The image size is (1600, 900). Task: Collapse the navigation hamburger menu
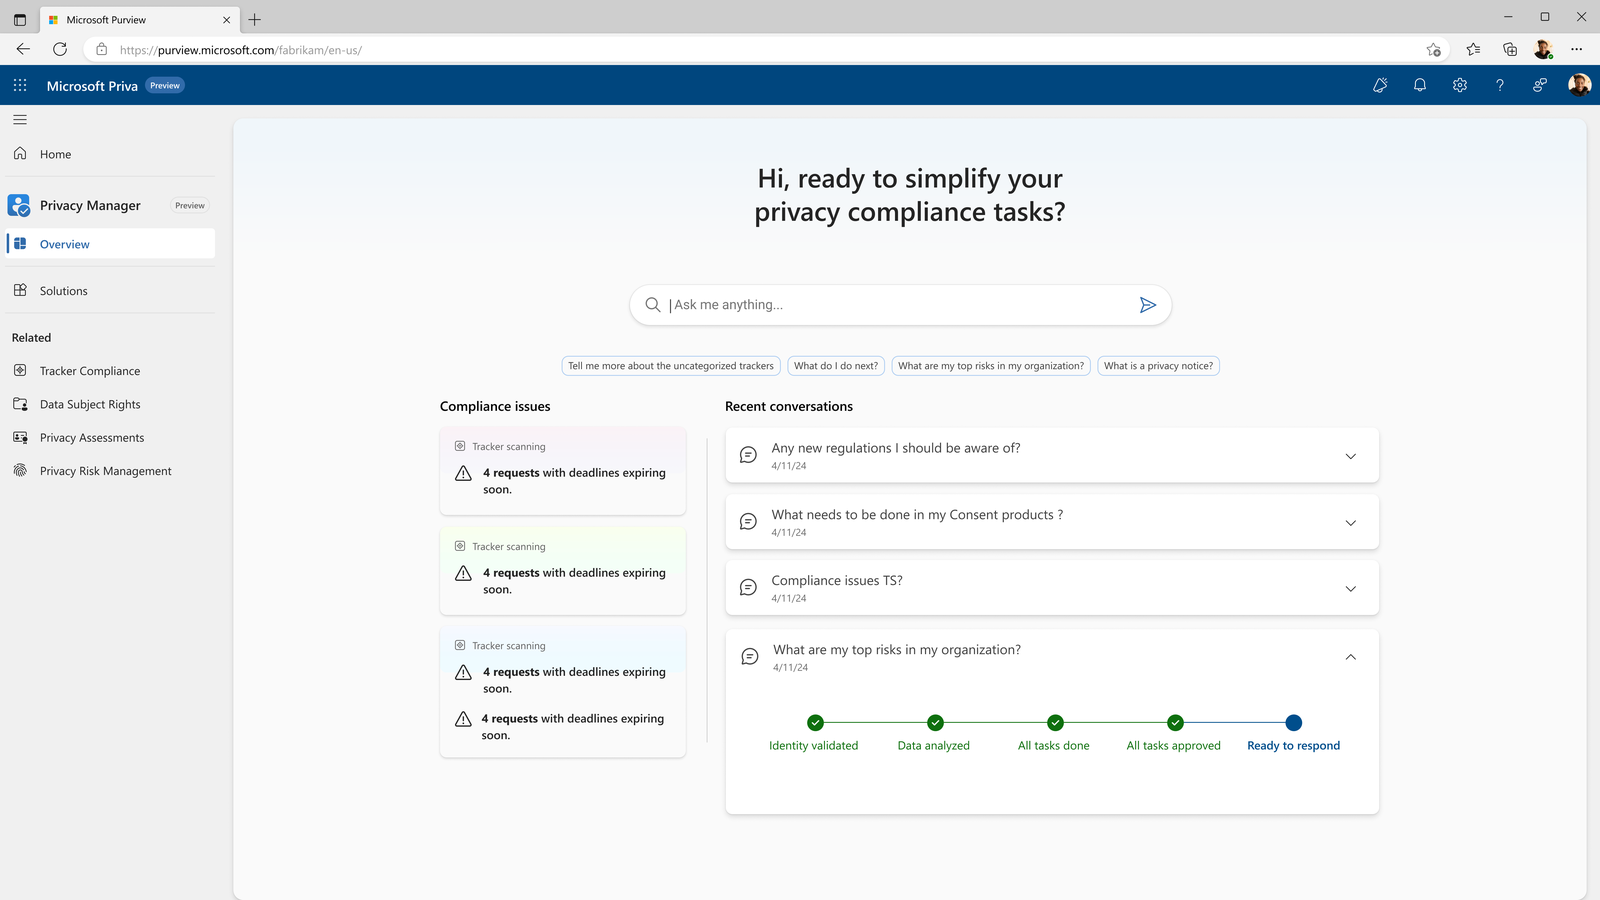pyautogui.click(x=20, y=119)
